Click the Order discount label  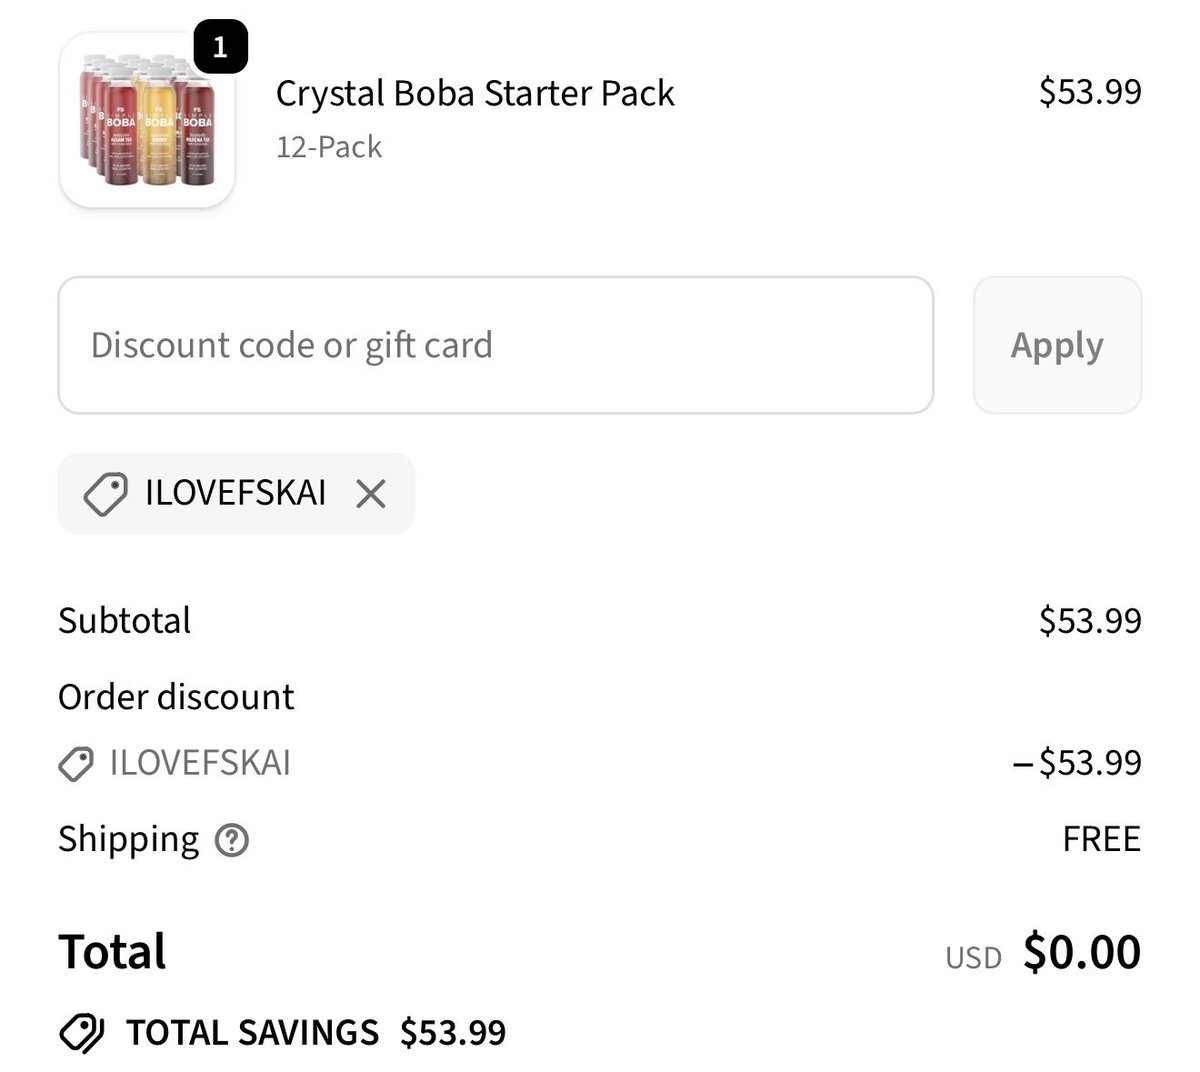click(x=176, y=697)
